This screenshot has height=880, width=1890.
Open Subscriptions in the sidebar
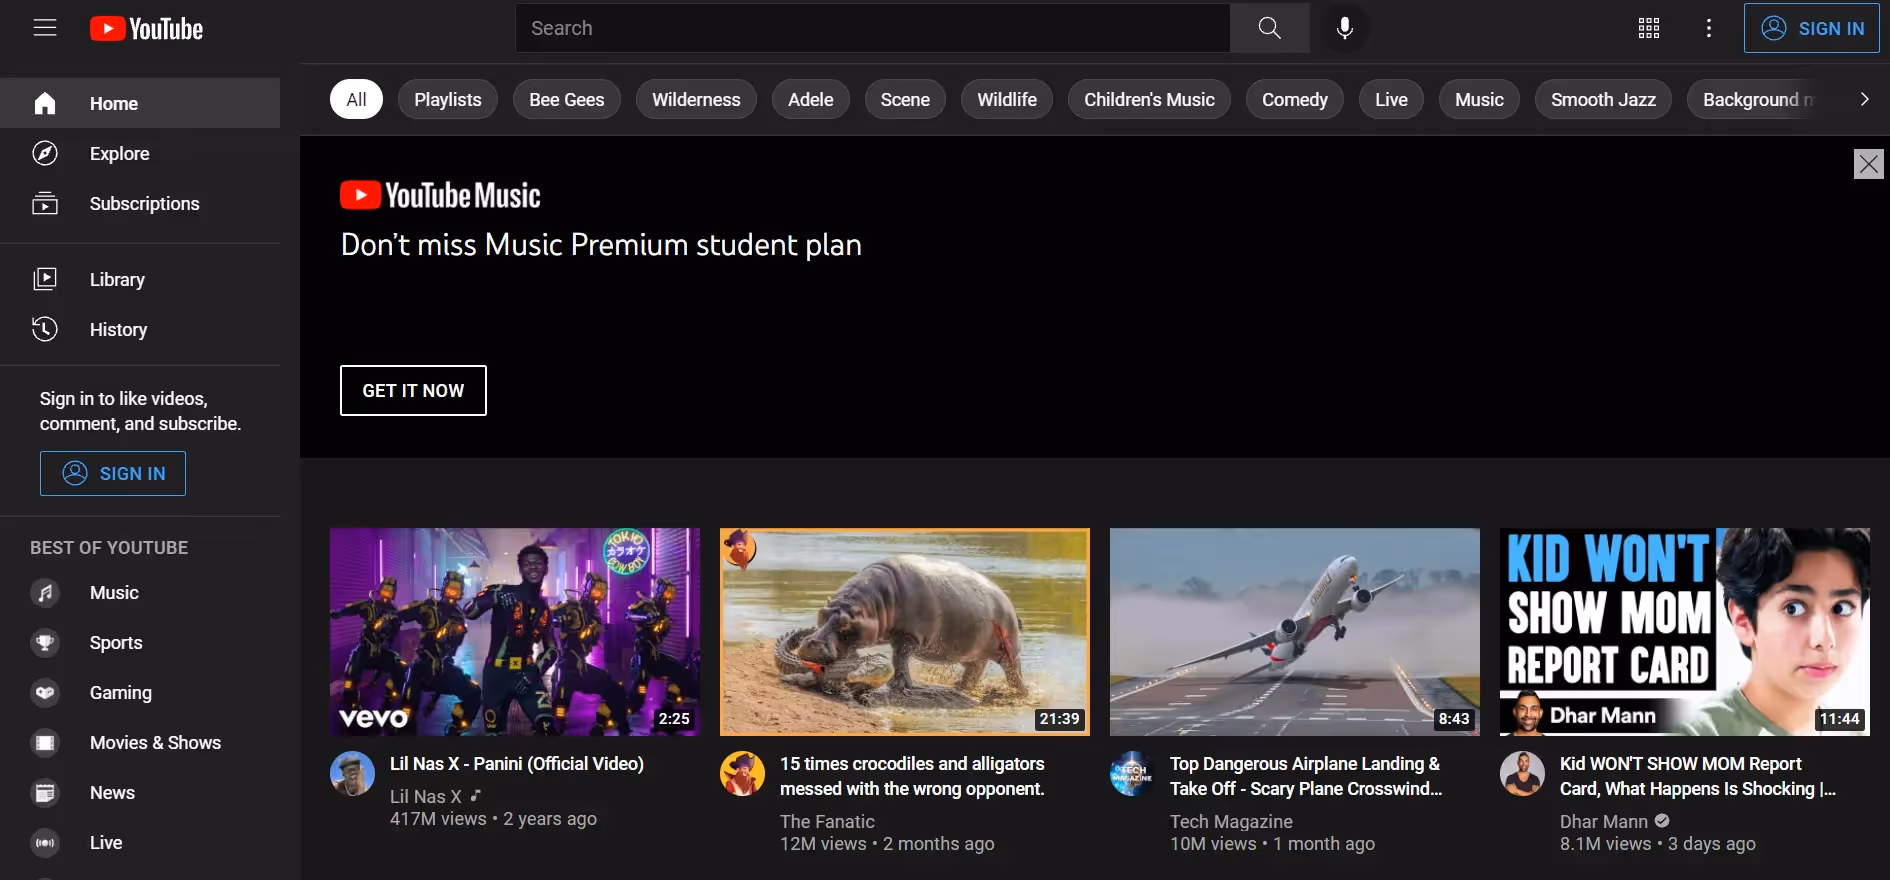[x=140, y=203]
